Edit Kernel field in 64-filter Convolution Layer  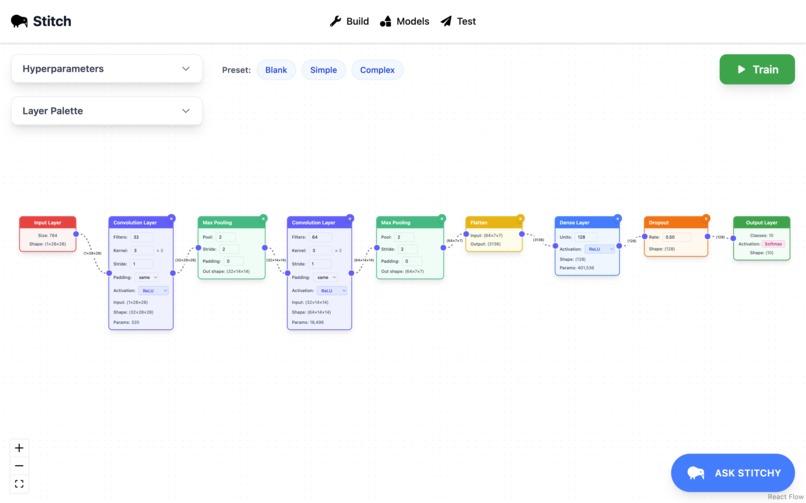[320, 251]
